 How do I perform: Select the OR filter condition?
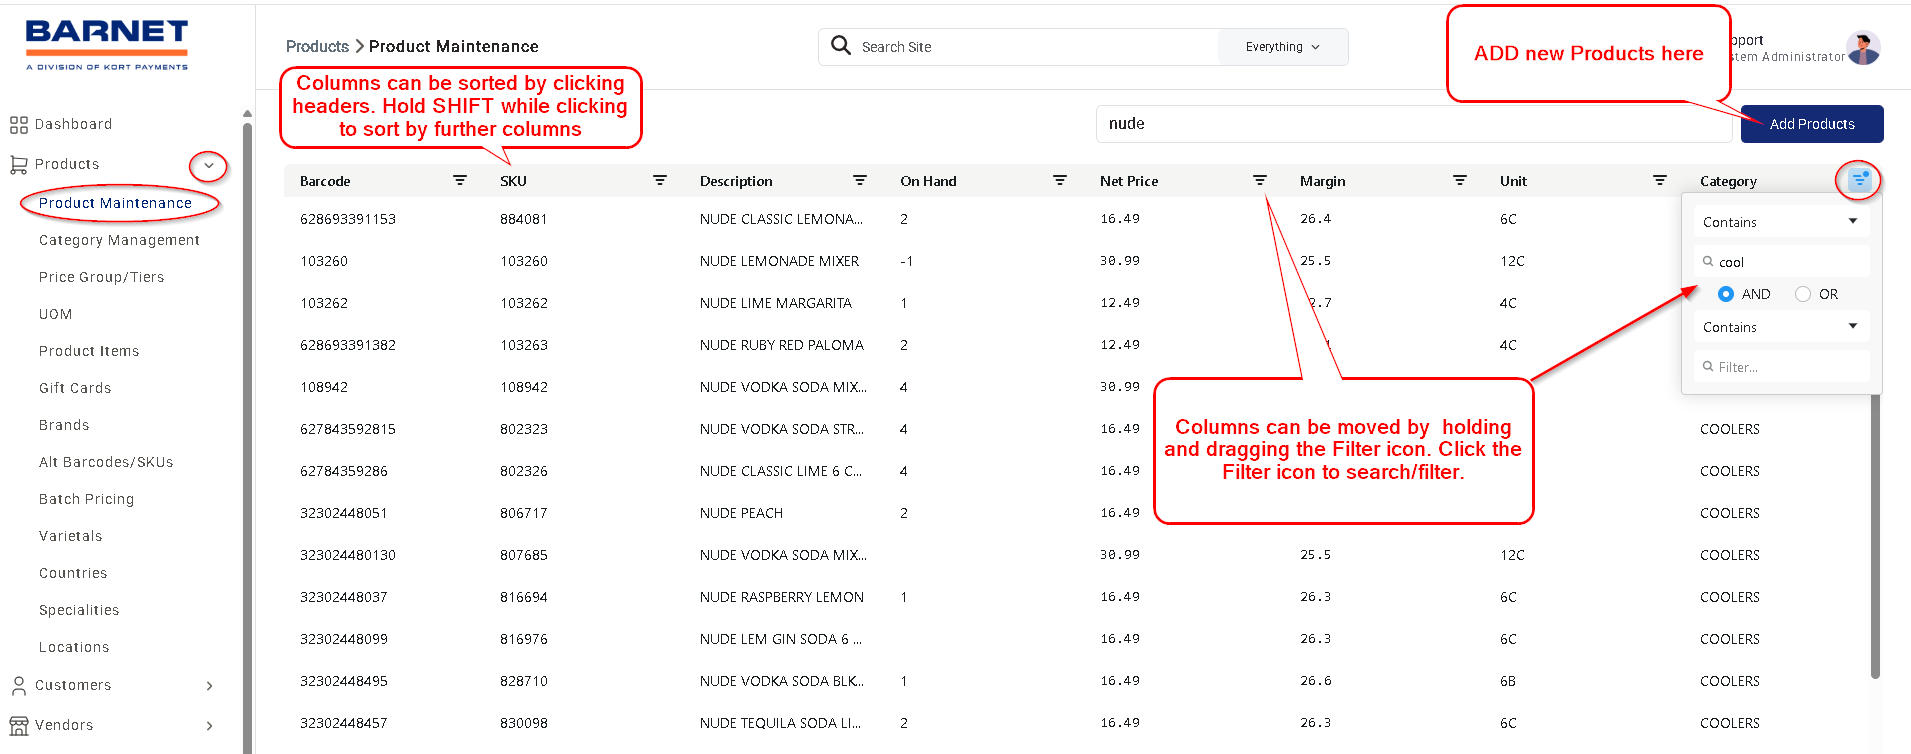(x=1803, y=294)
